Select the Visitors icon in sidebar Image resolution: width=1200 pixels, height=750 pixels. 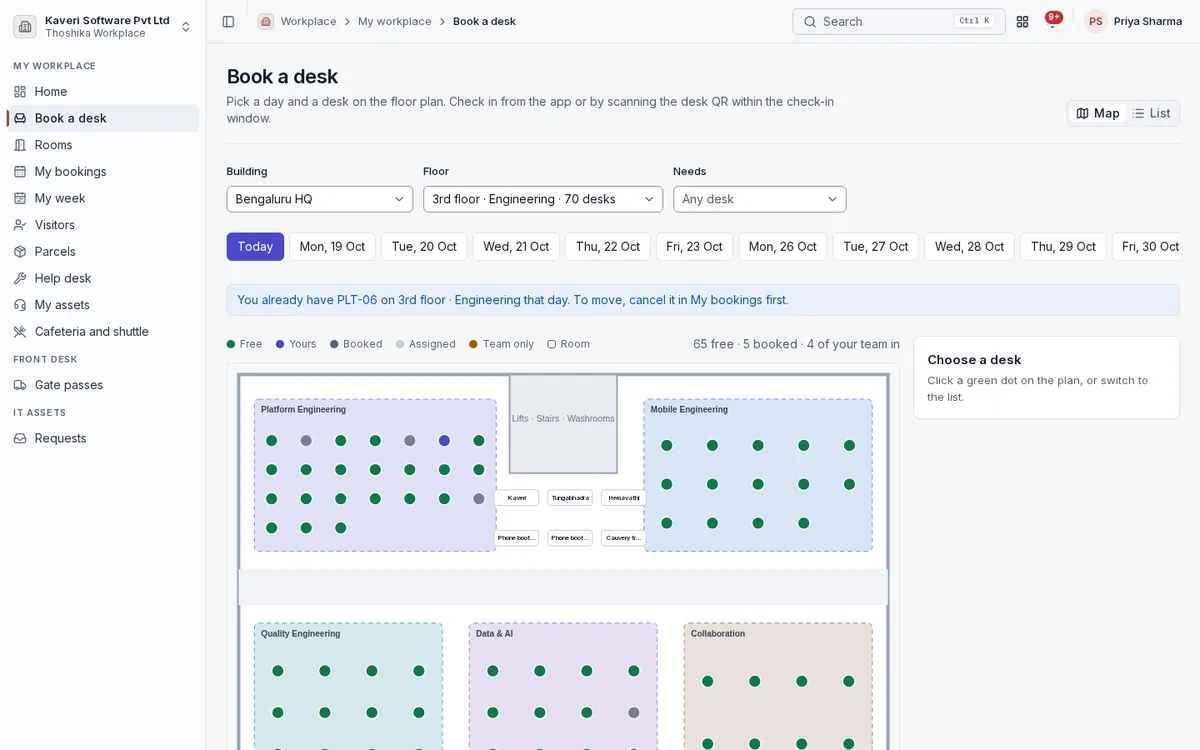point(20,225)
